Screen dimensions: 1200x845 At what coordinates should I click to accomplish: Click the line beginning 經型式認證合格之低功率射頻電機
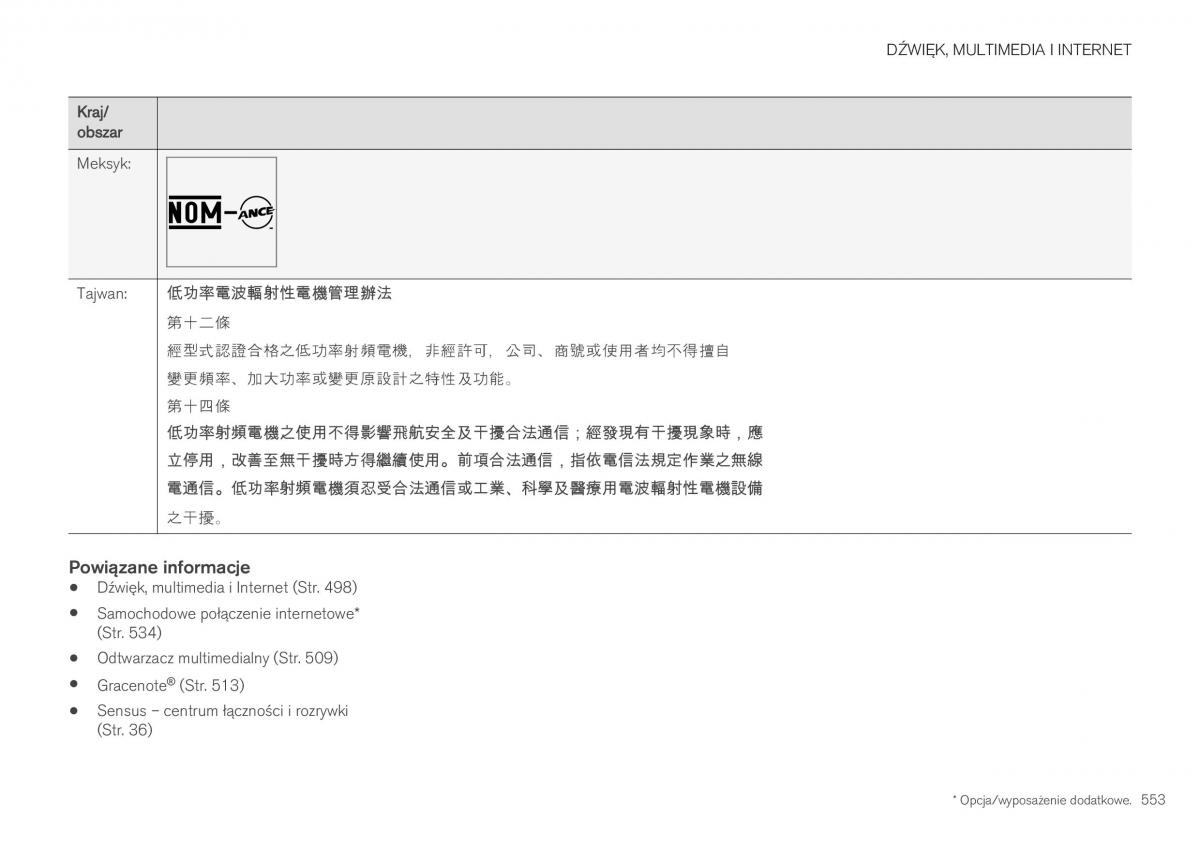pyautogui.click(x=448, y=351)
